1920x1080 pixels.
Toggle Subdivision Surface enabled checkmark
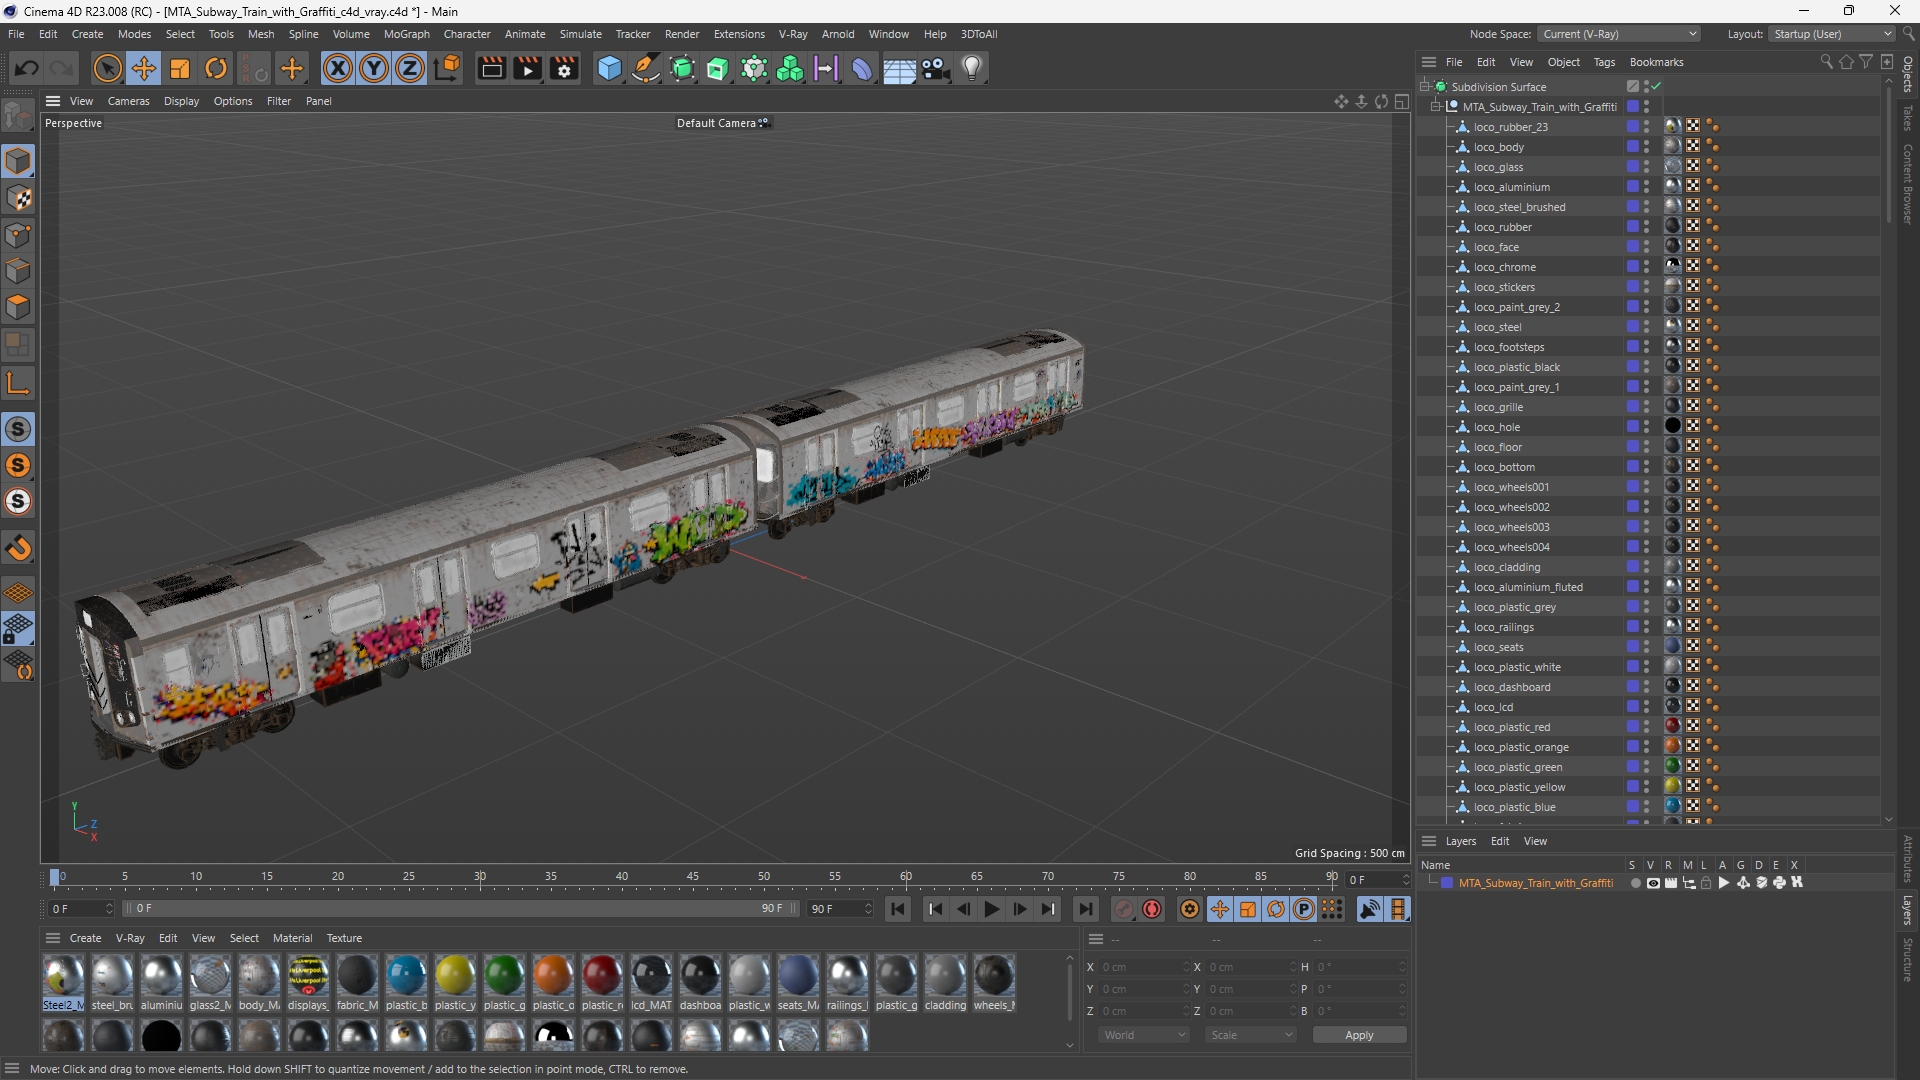click(1656, 87)
